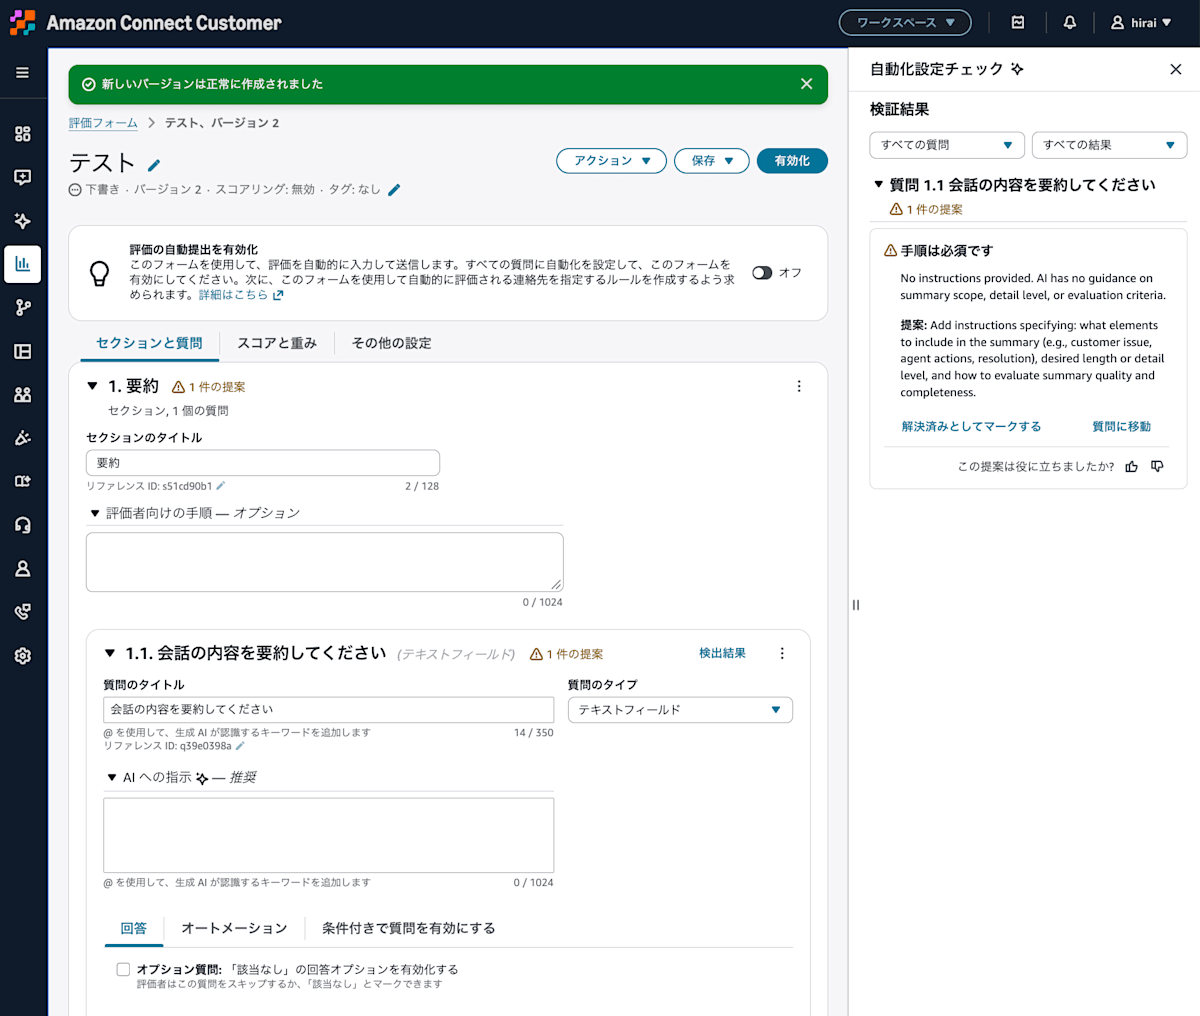Image resolution: width=1200 pixels, height=1016 pixels.
Task: Give thumbs up to the suggestion
Action: coord(1132,467)
